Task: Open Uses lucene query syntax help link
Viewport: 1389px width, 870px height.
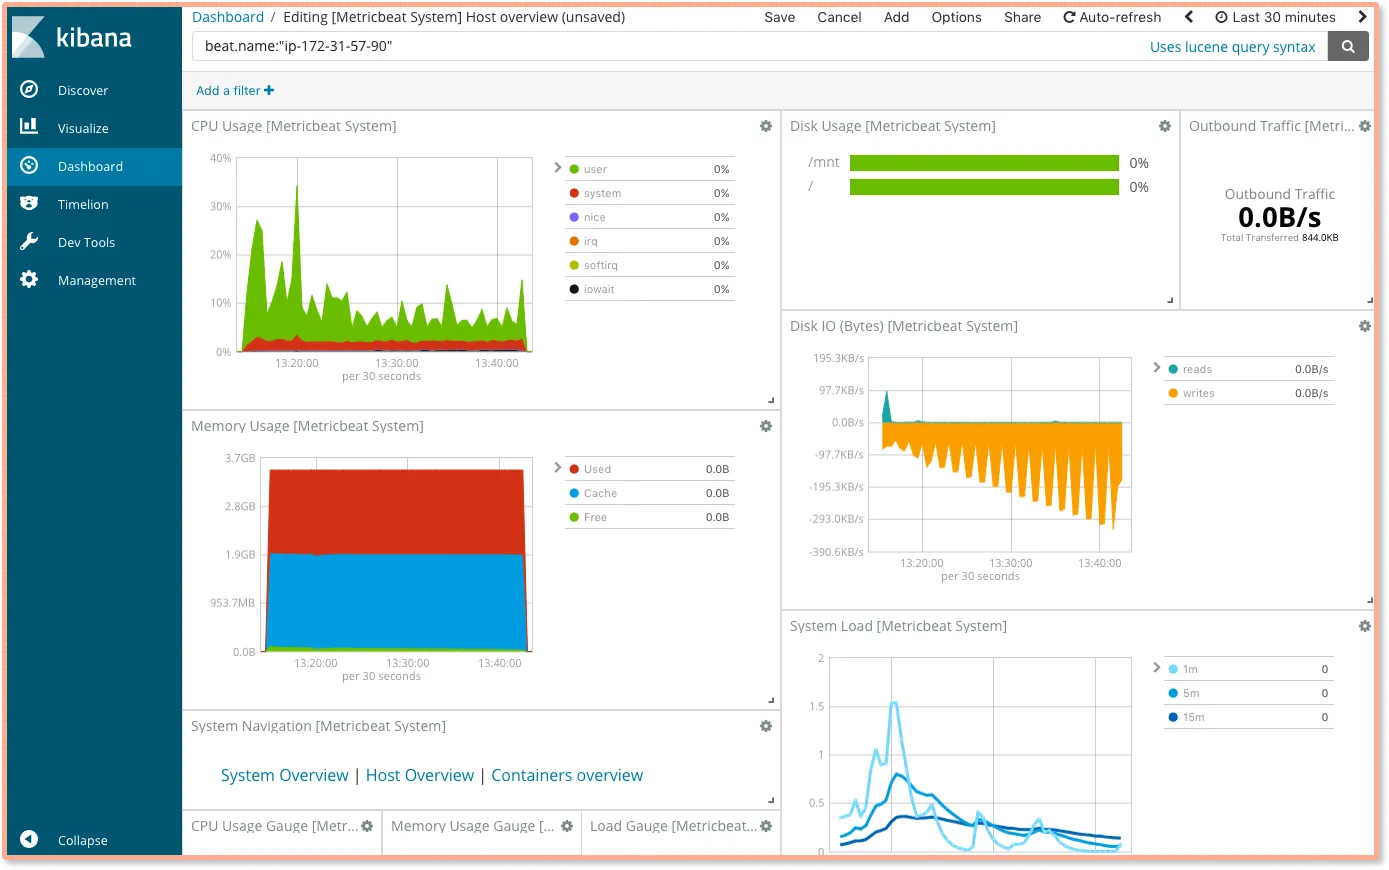Action: 1232,47
